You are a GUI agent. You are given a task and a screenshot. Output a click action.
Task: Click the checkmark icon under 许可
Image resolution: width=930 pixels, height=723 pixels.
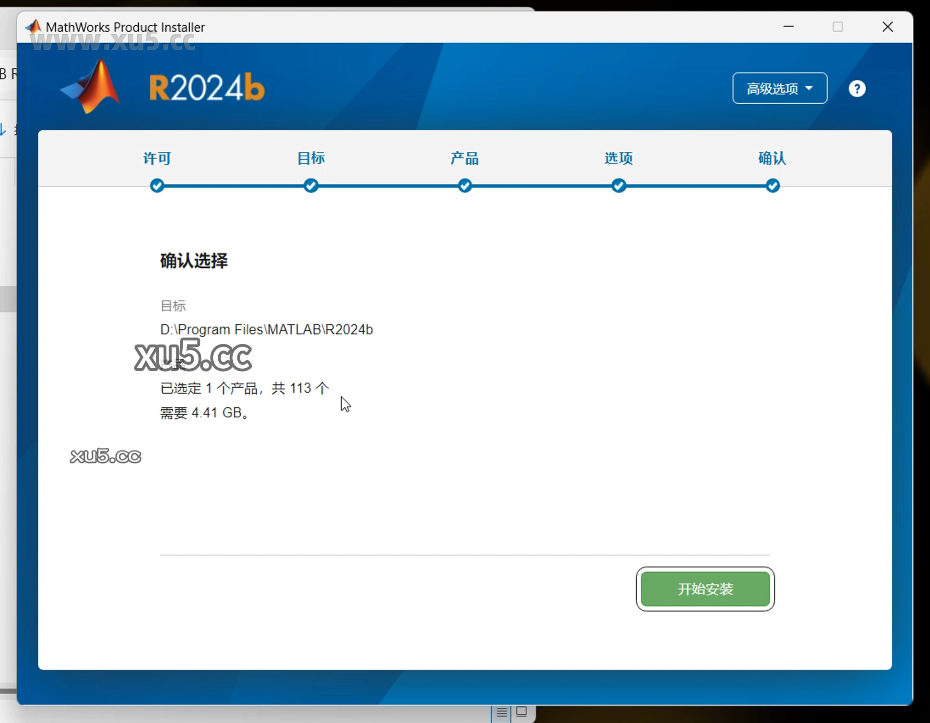[157, 185]
